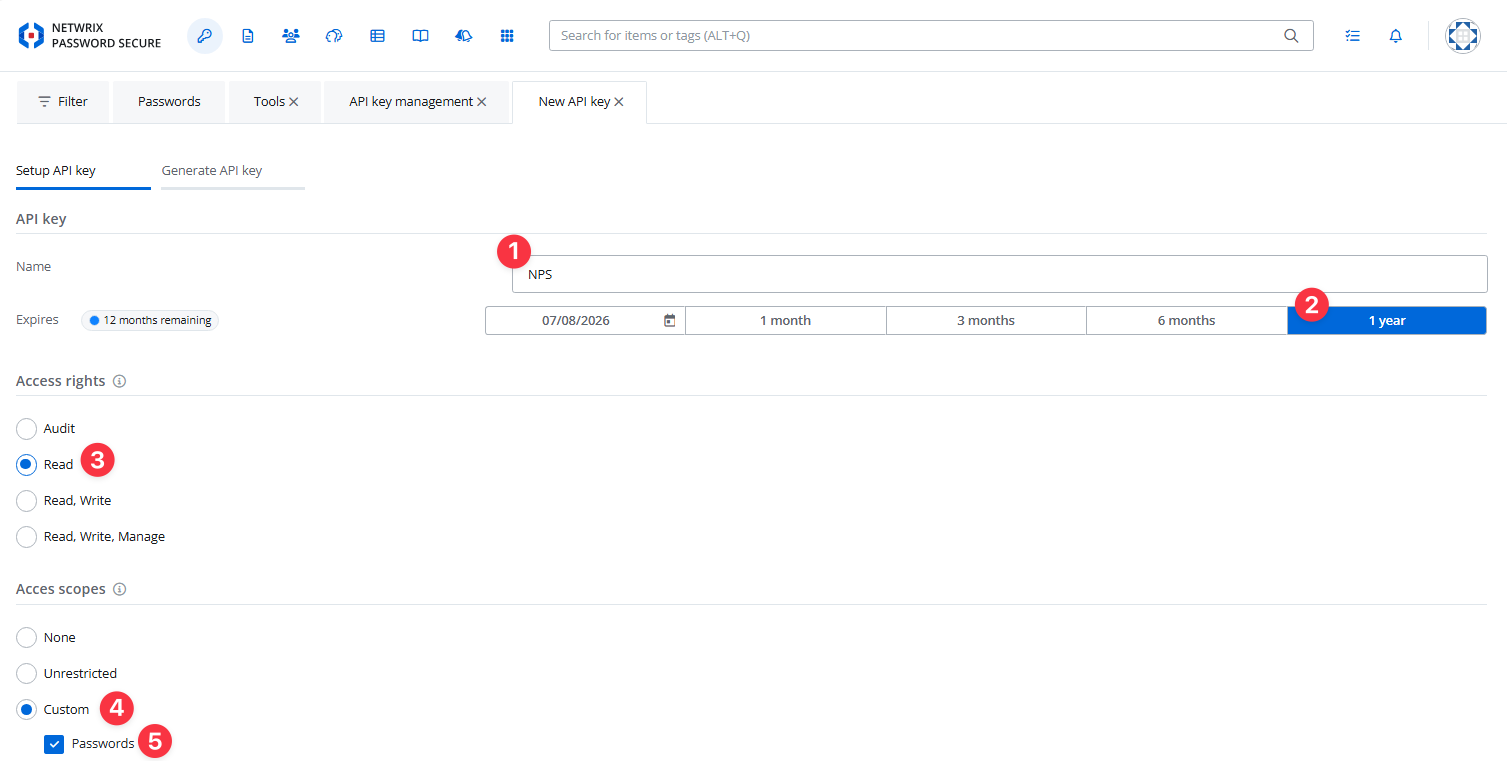This screenshot has width=1507, height=761.
Task: Open the Documents section icon
Action: click(247, 35)
